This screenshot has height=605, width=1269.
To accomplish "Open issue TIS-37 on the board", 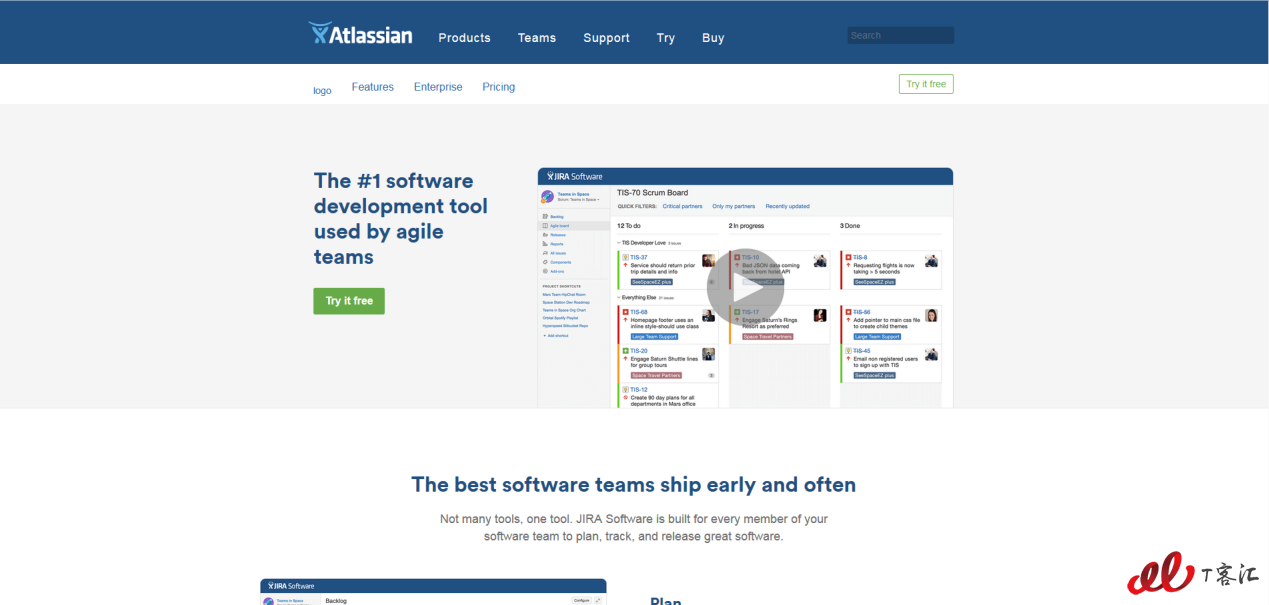I will click(638, 257).
